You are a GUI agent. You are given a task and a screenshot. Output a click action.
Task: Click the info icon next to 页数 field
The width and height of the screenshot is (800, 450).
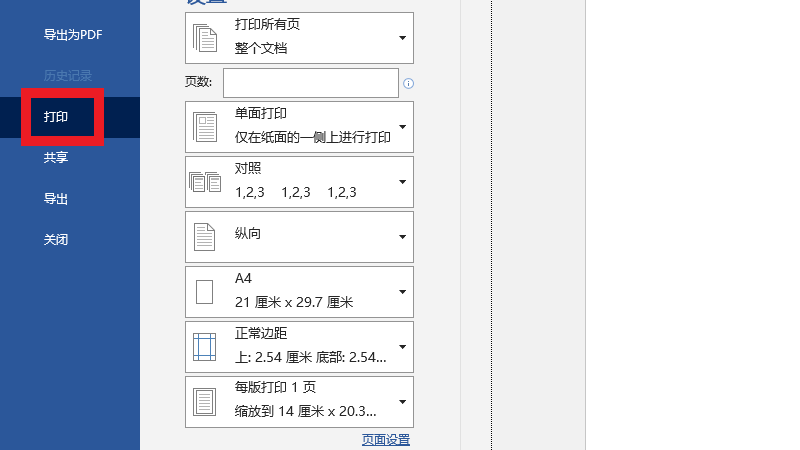click(408, 84)
